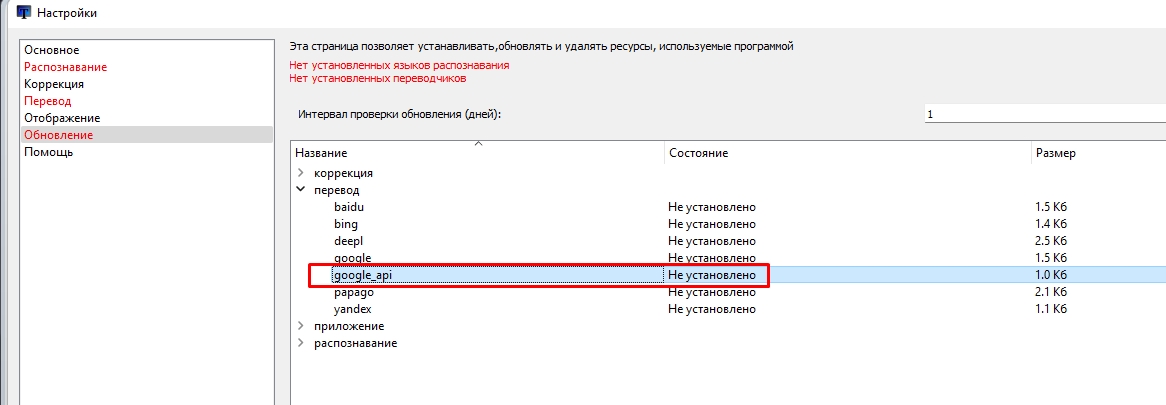Click the 2.5 Кб size of deepl

click(1051, 241)
